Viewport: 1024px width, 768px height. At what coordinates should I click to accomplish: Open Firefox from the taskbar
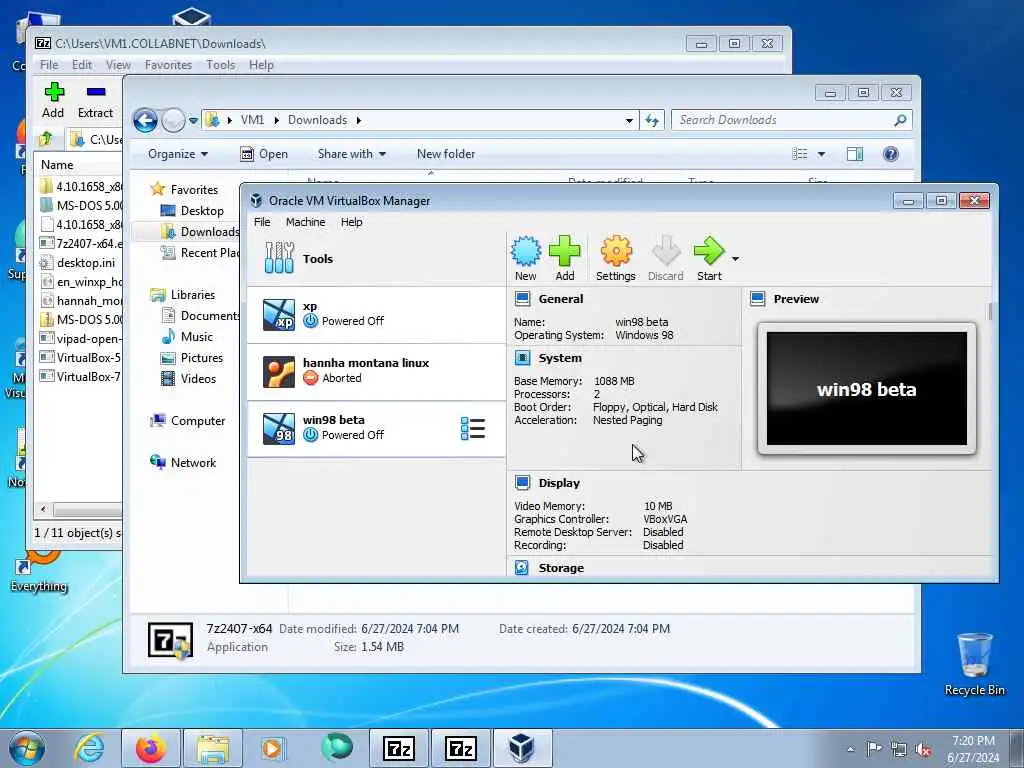coord(151,748)
